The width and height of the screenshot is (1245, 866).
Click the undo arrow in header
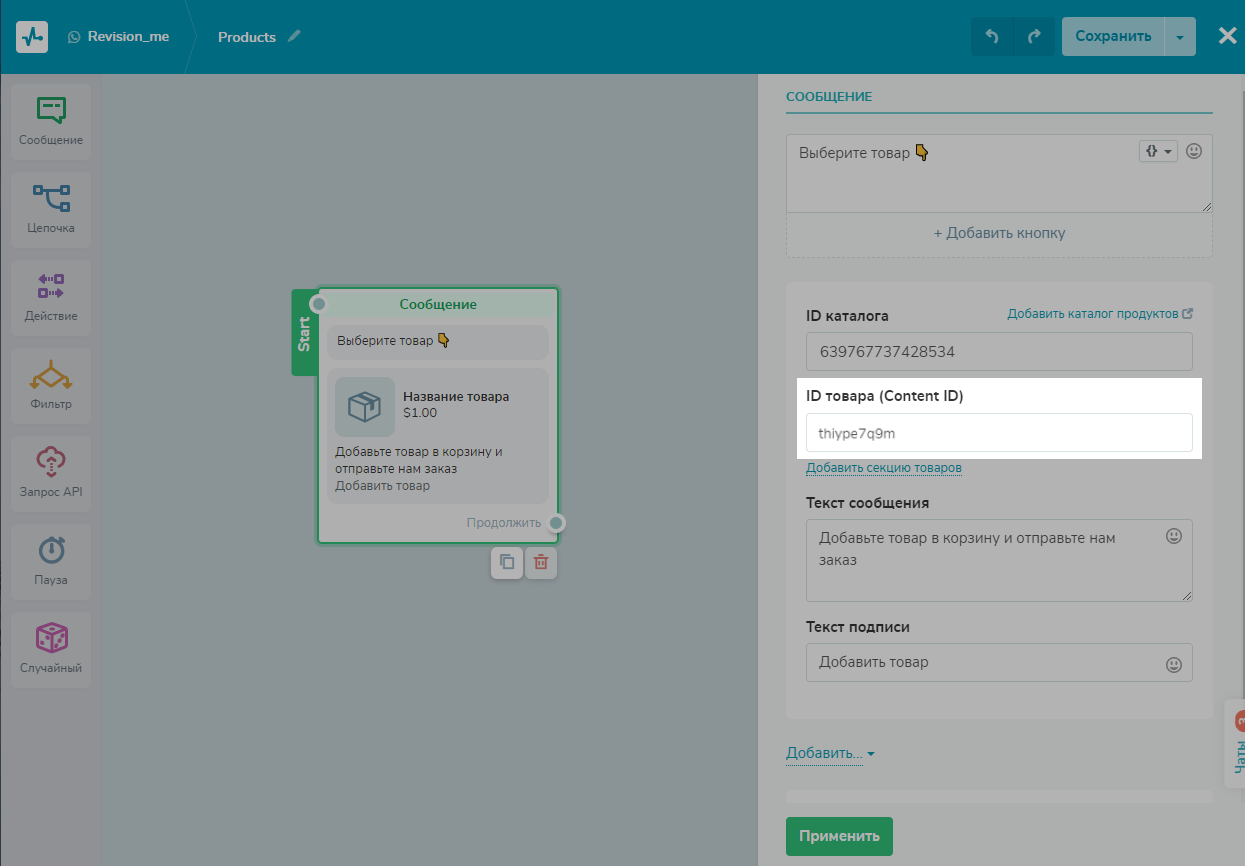pos(992,37)
